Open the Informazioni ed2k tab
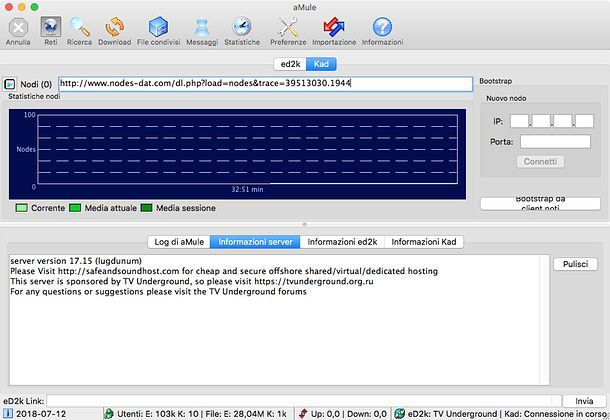Image resolution: width=610 pixels, height=420 pixels. coord(342,242)
